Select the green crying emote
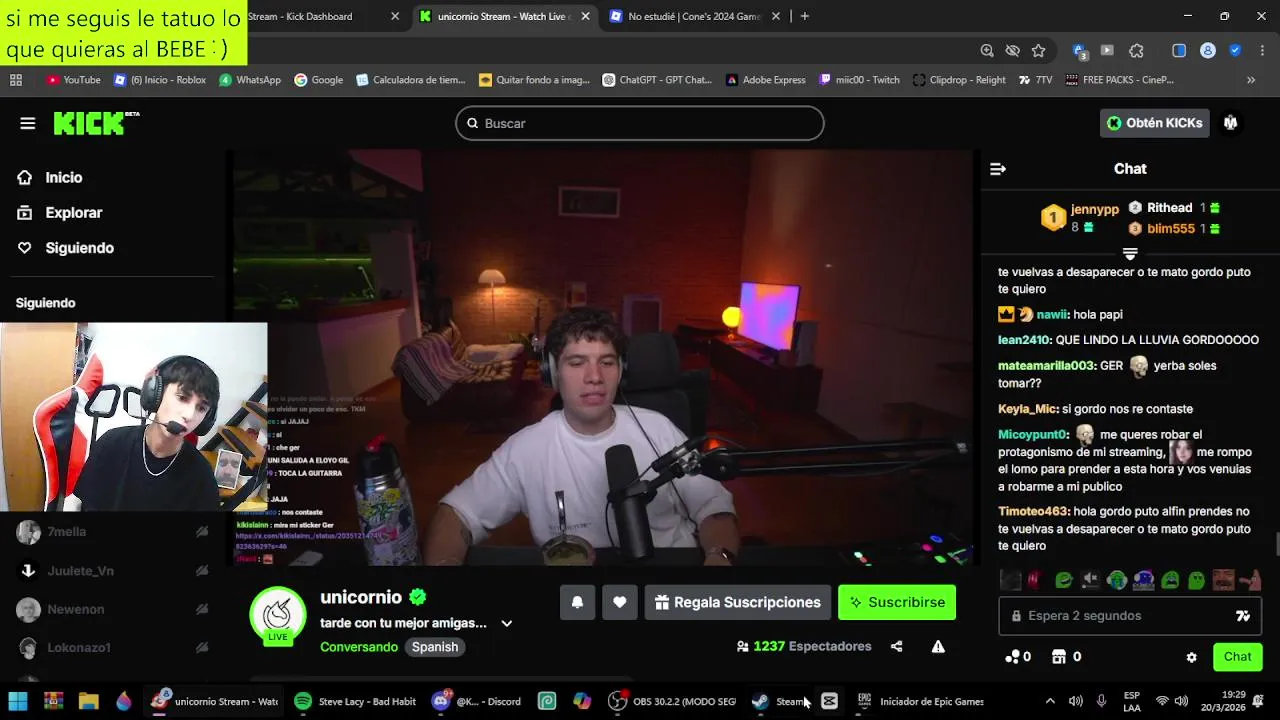The width and height of the screenshot is (1280, 720). click(x=1117, y=580)
